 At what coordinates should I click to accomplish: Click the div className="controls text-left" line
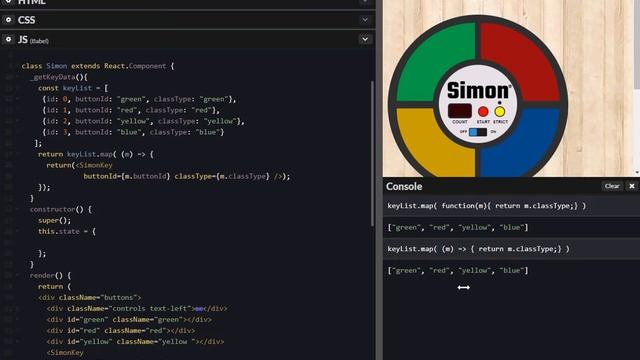point(137,308)
